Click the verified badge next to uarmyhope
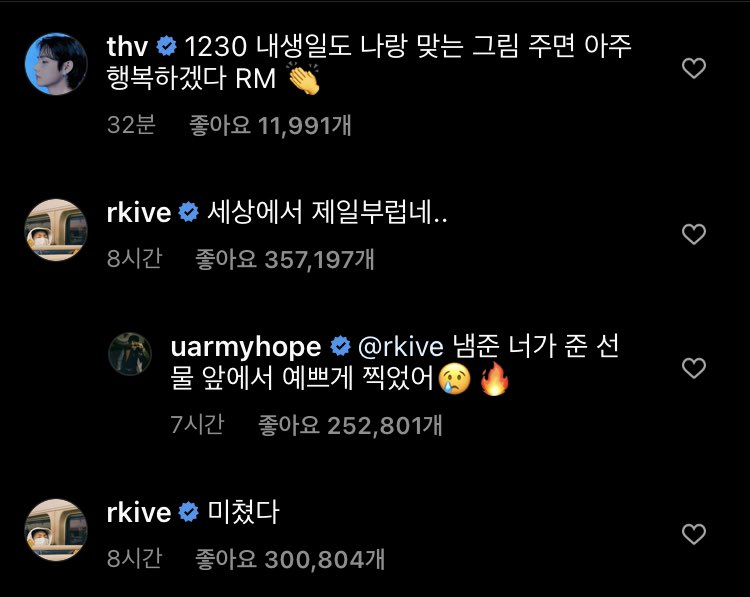The width and height of the screenshot is (750, 597). pos(341,346)
